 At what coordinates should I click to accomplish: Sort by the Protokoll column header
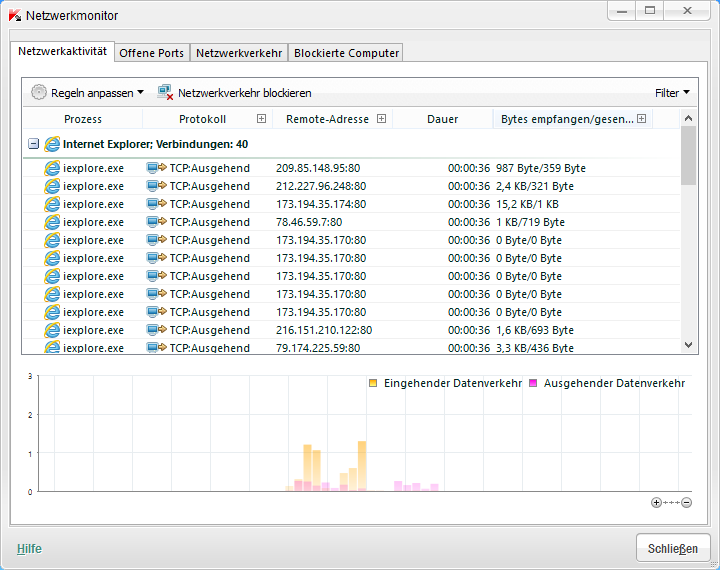(202, 119)
